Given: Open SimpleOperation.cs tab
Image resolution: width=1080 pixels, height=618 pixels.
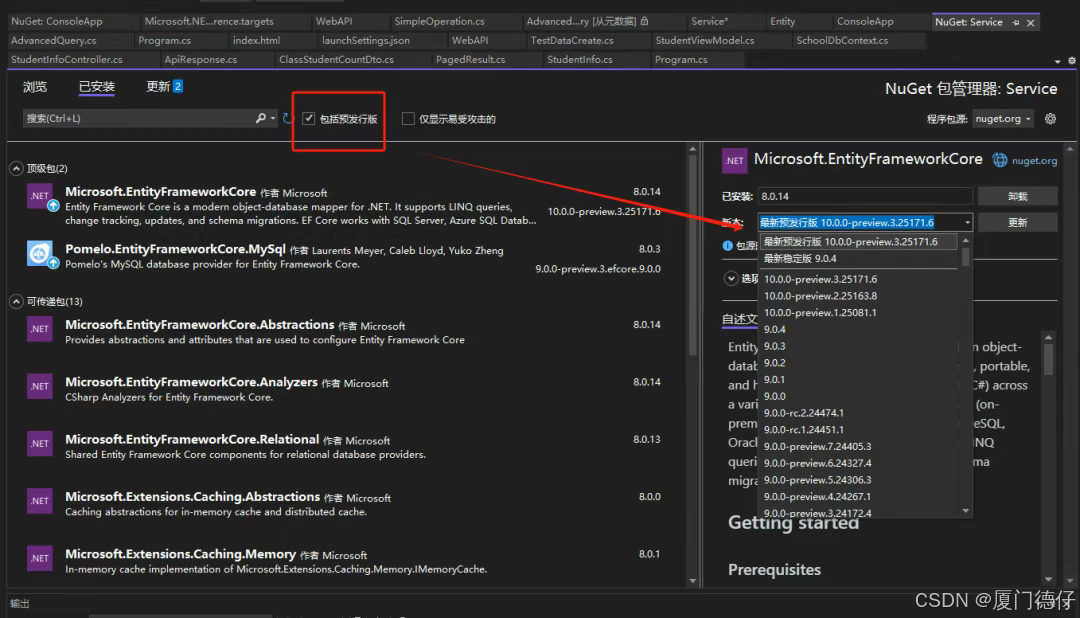Looking at the screenshot, I should [439, 22].
